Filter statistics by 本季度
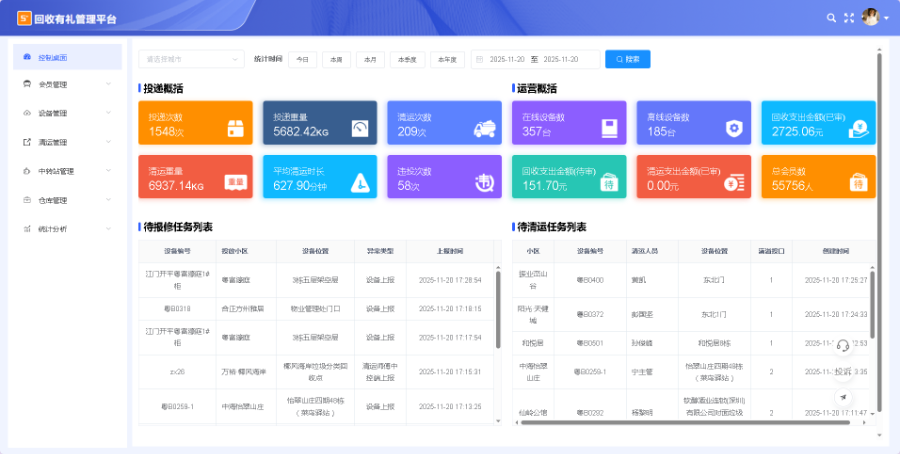This screenshot has width=900, height=454. tap(408, 60)
